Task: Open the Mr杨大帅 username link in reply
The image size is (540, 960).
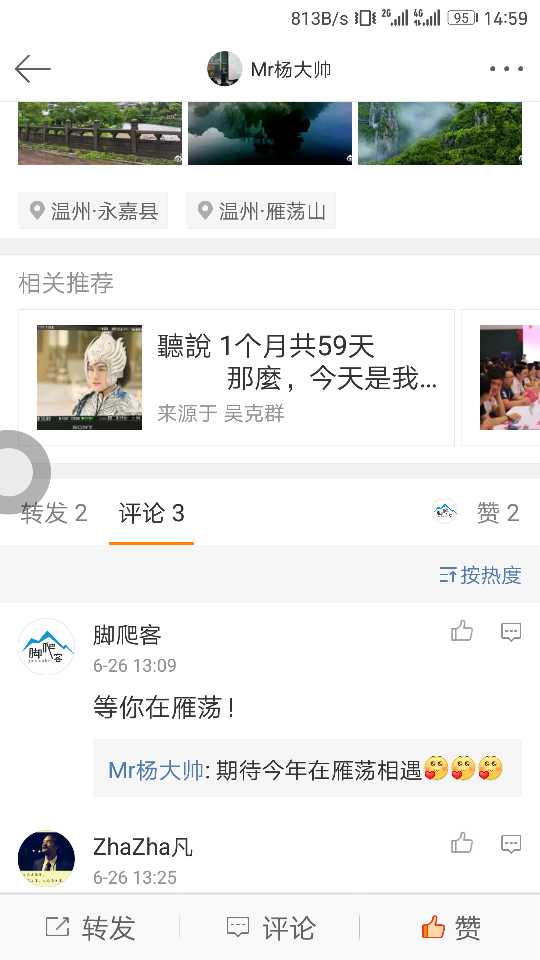Action: pyautogui.click(x=156, y=770)
